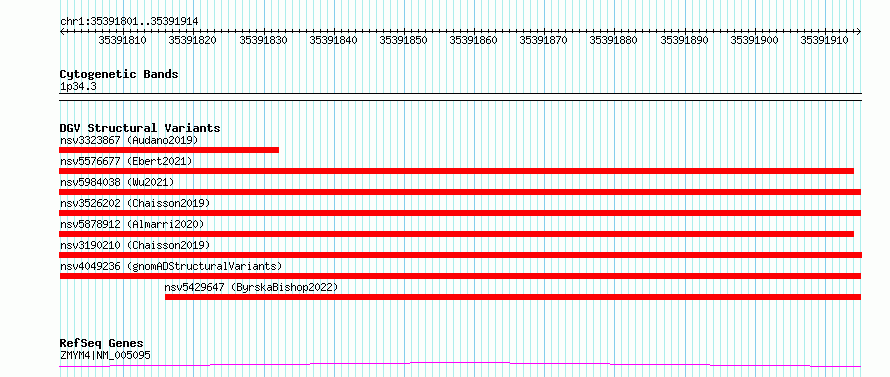This screenshot has height=377, width=890.
Task: Click the red bar under nsv4049236
Action: pos(460,276)
